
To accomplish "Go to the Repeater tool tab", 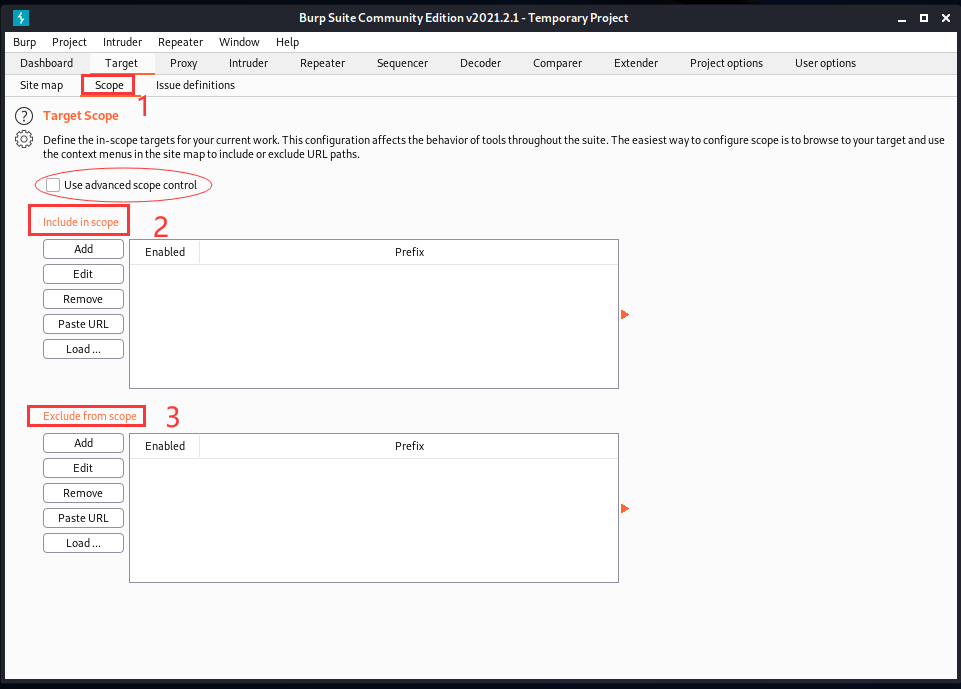I will 322,63.
